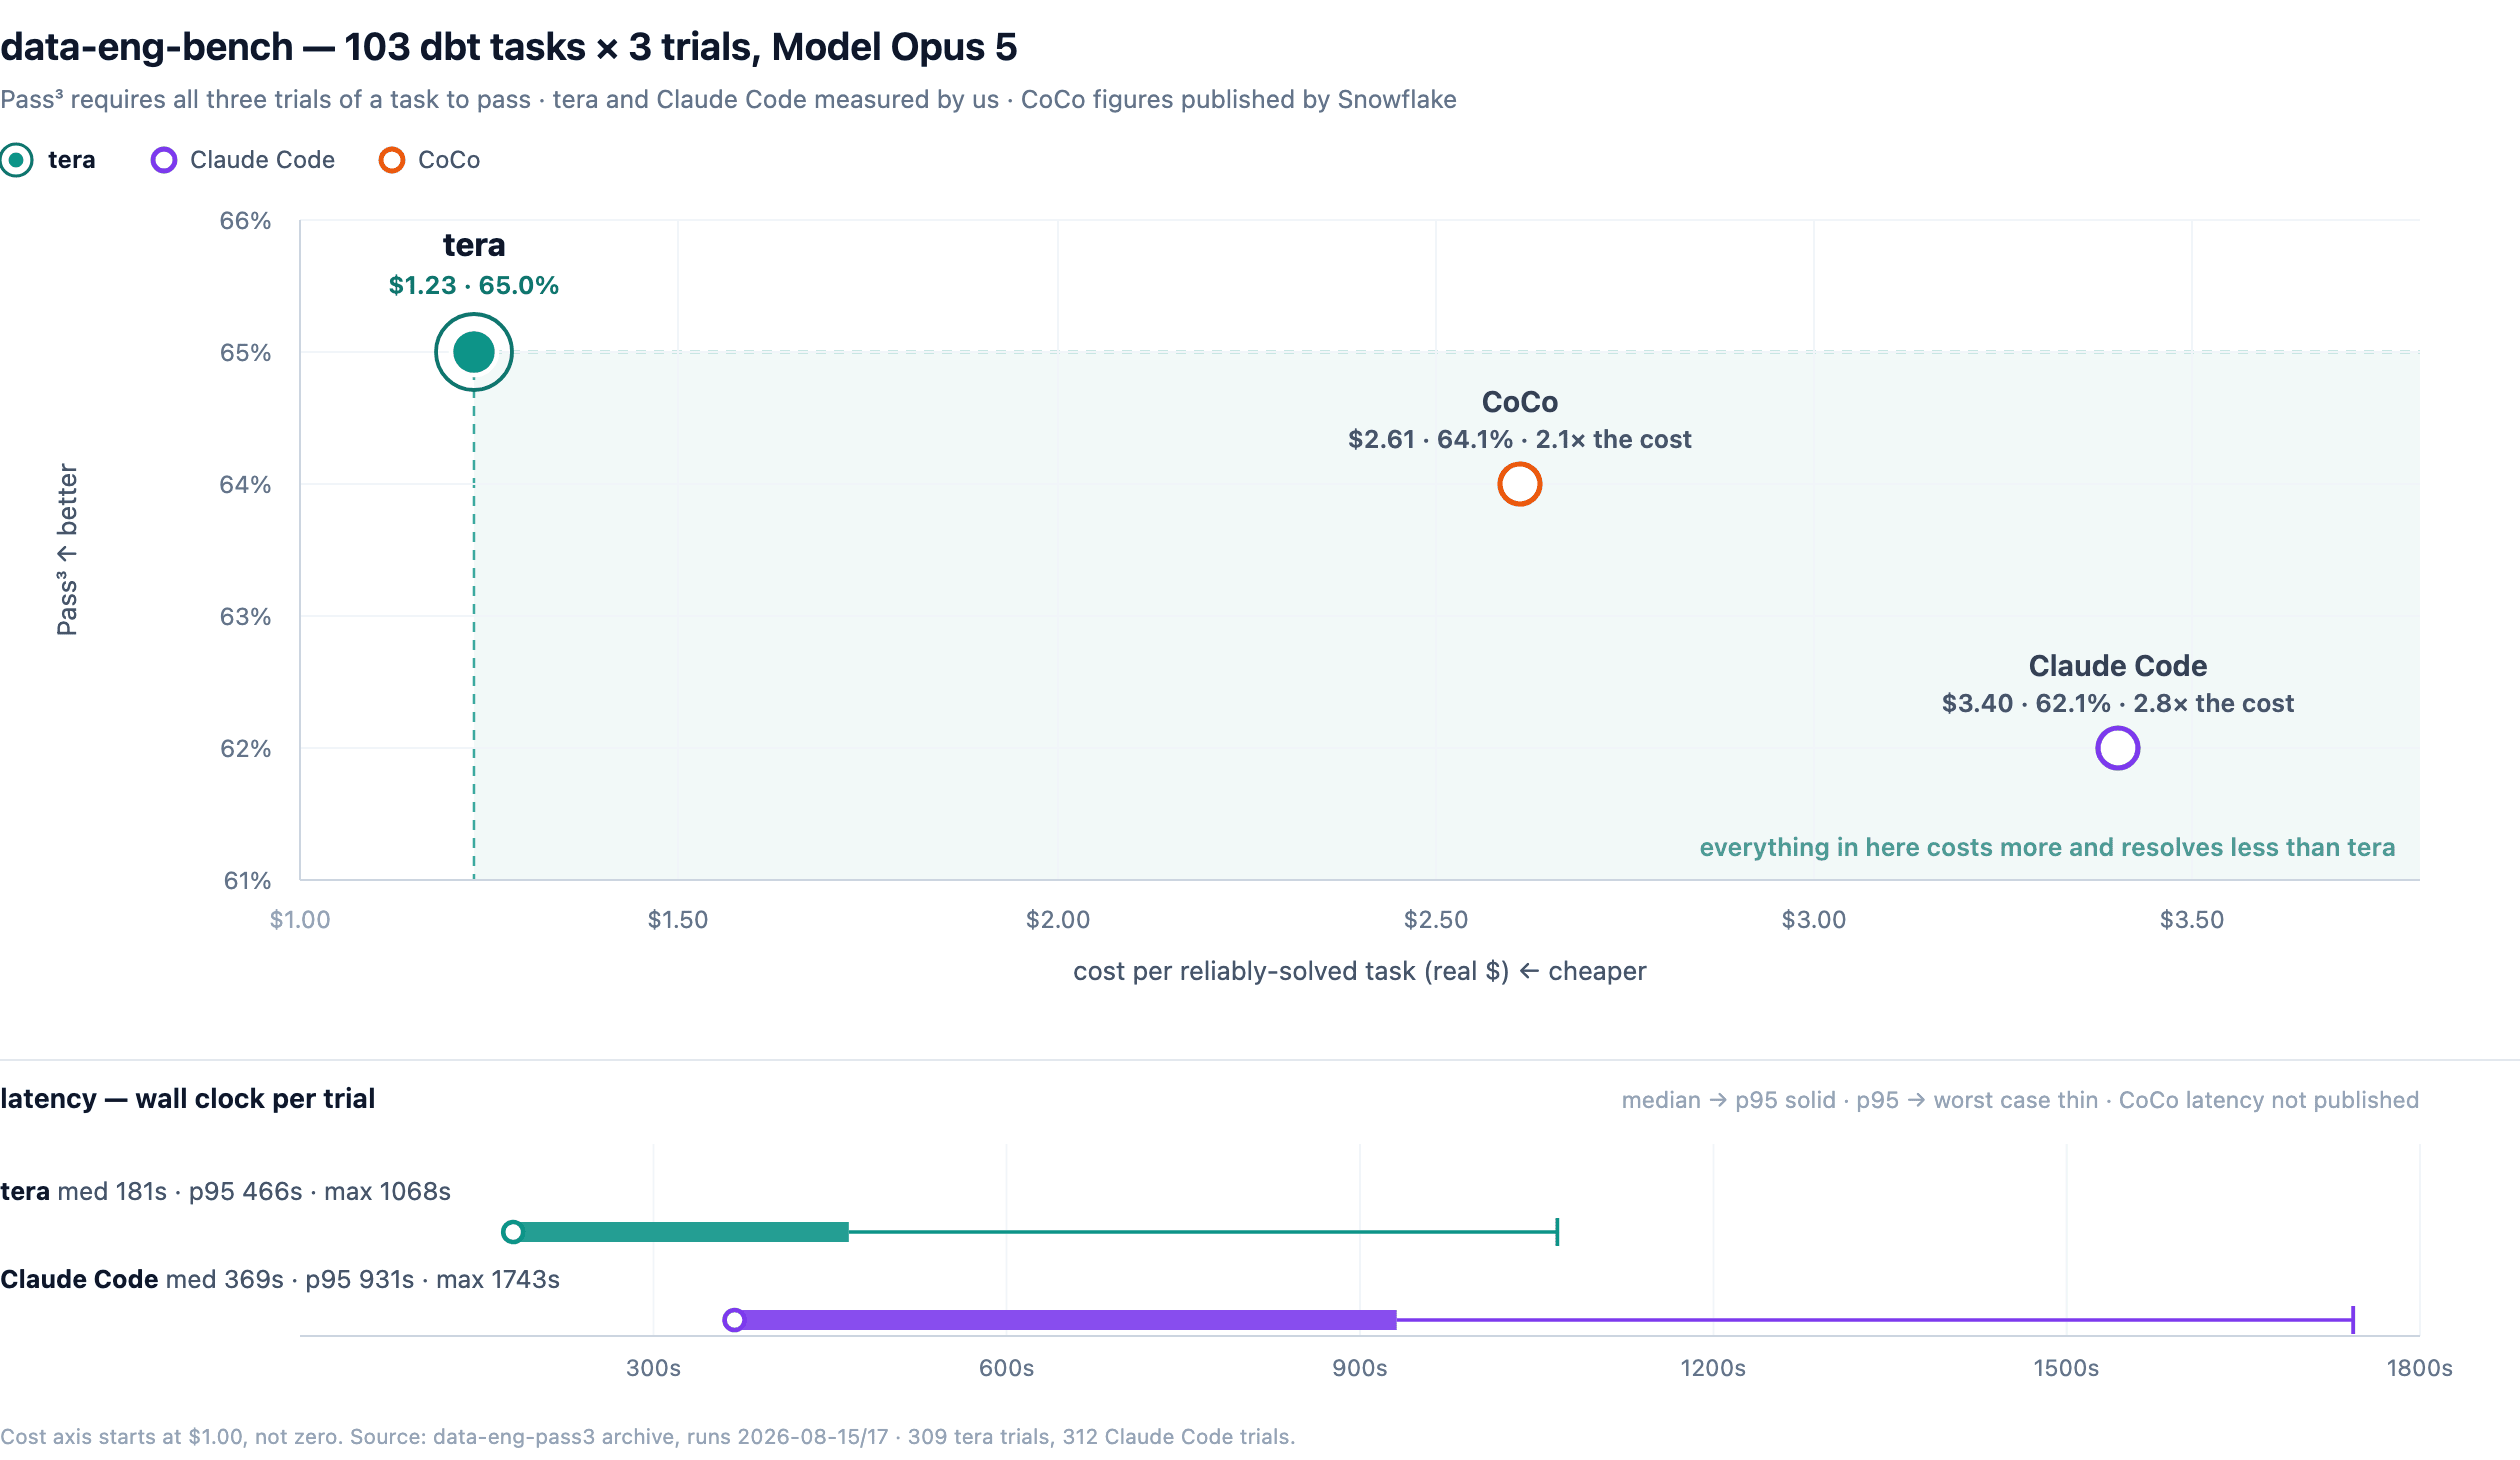Click the '65%' y-axis tick label

coord(246,353)
